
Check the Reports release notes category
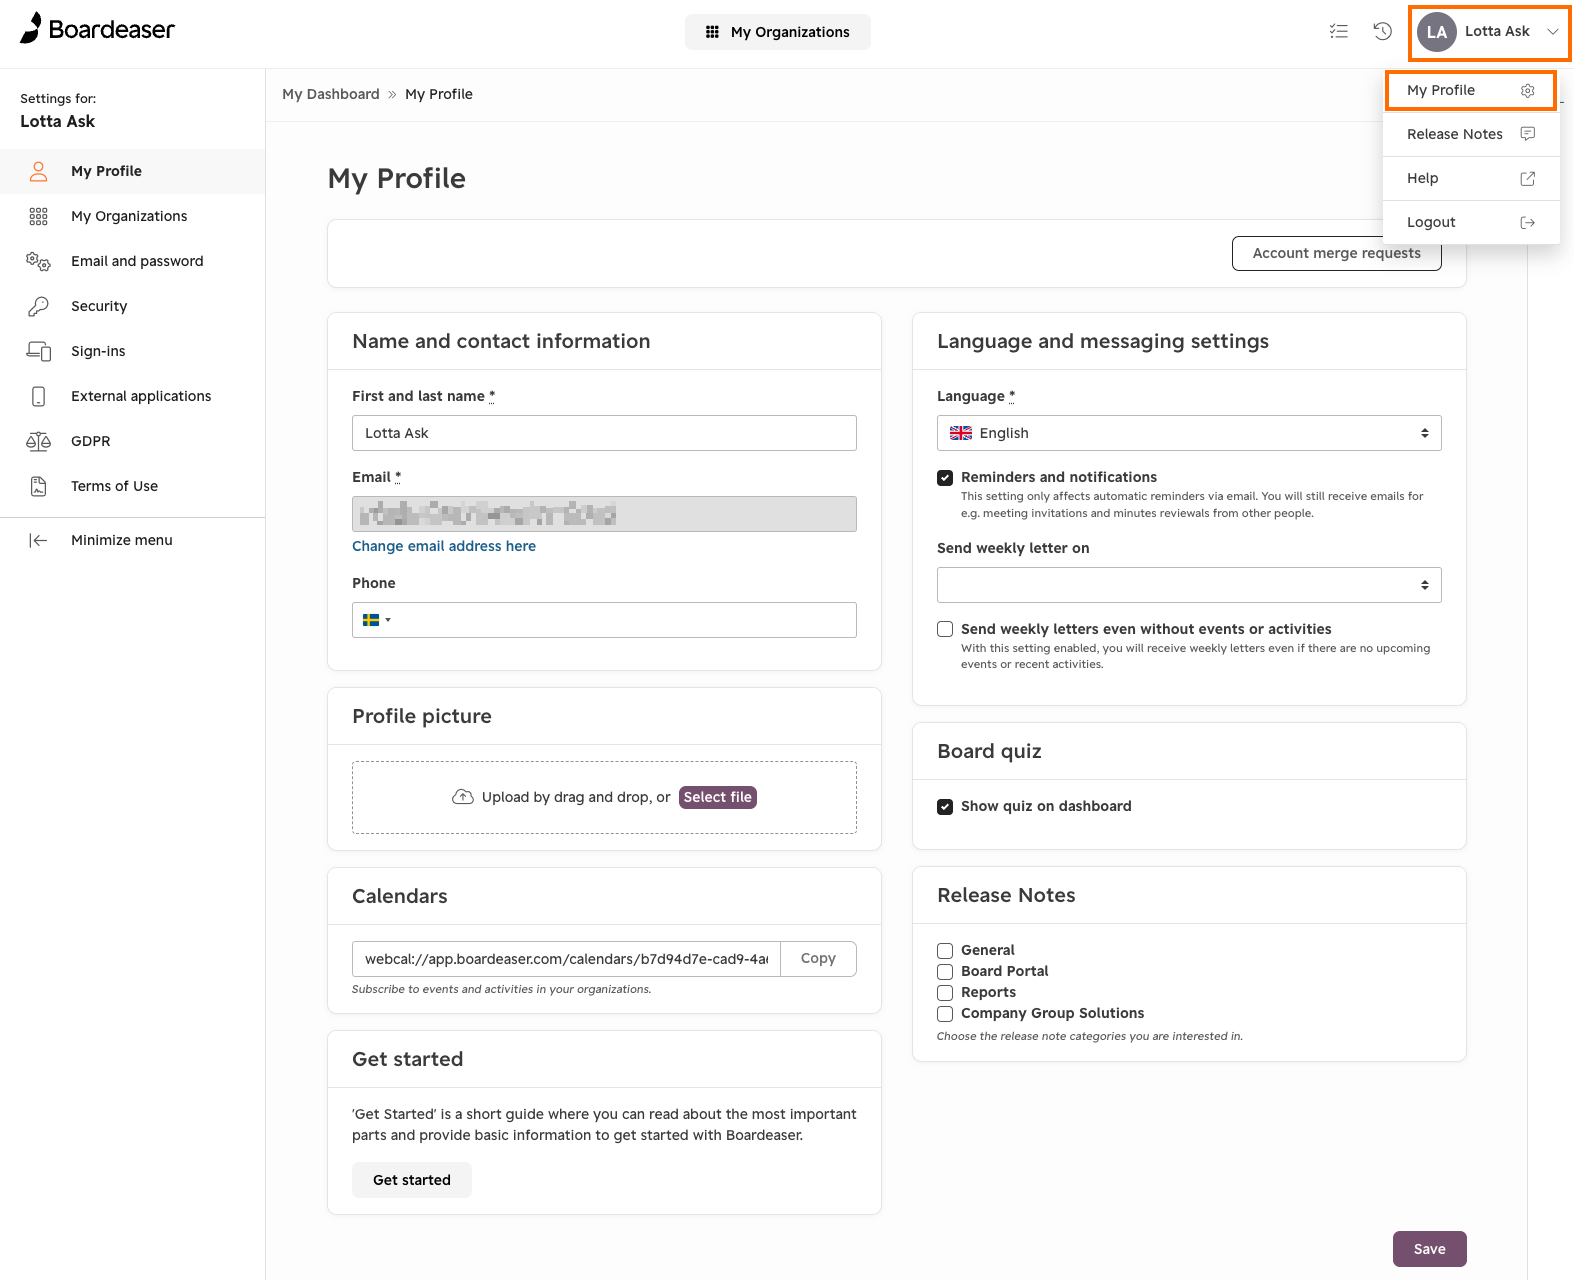click(x=945, y=993)
